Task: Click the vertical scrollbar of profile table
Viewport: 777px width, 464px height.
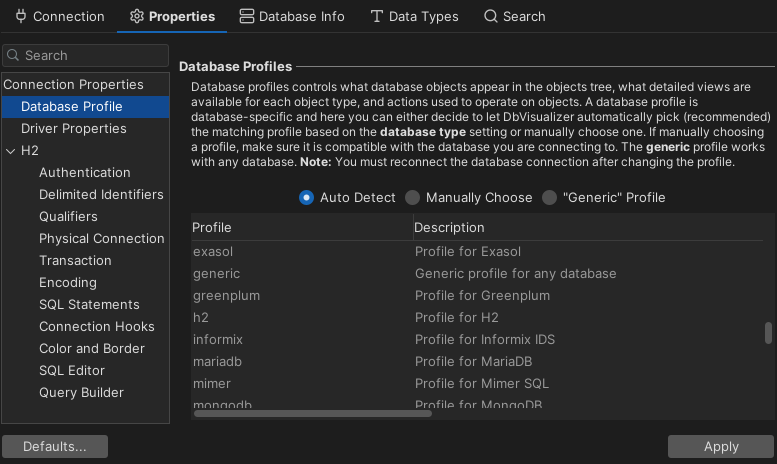Action: [769, 333]
